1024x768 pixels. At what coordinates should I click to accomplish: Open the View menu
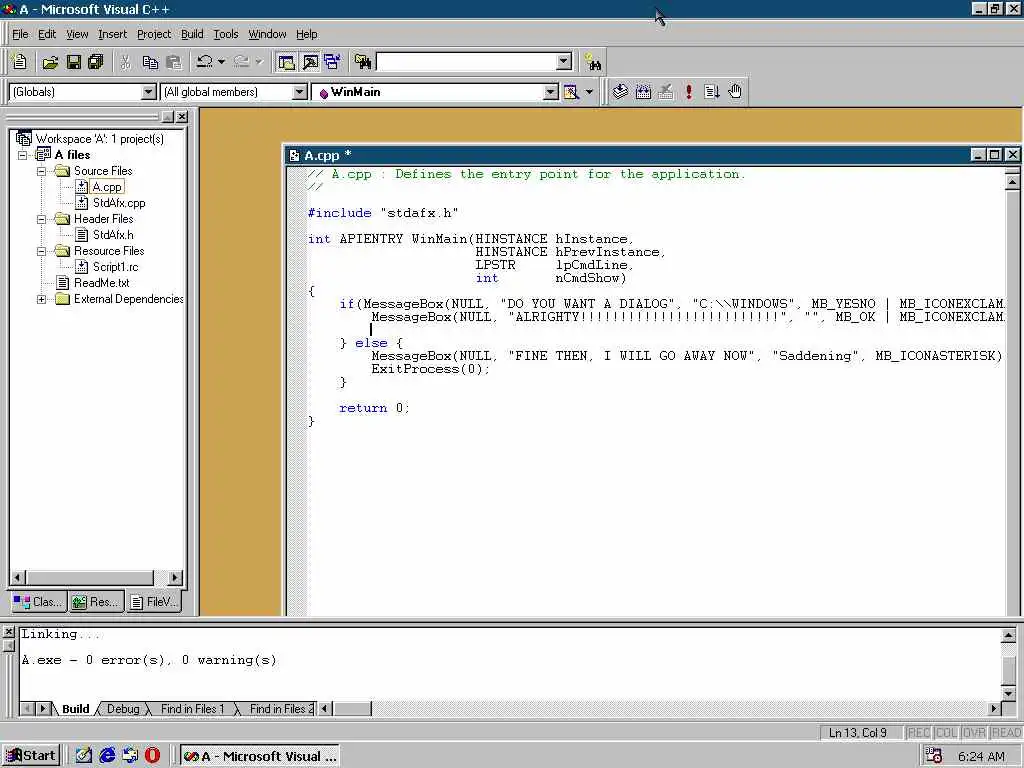77,34
